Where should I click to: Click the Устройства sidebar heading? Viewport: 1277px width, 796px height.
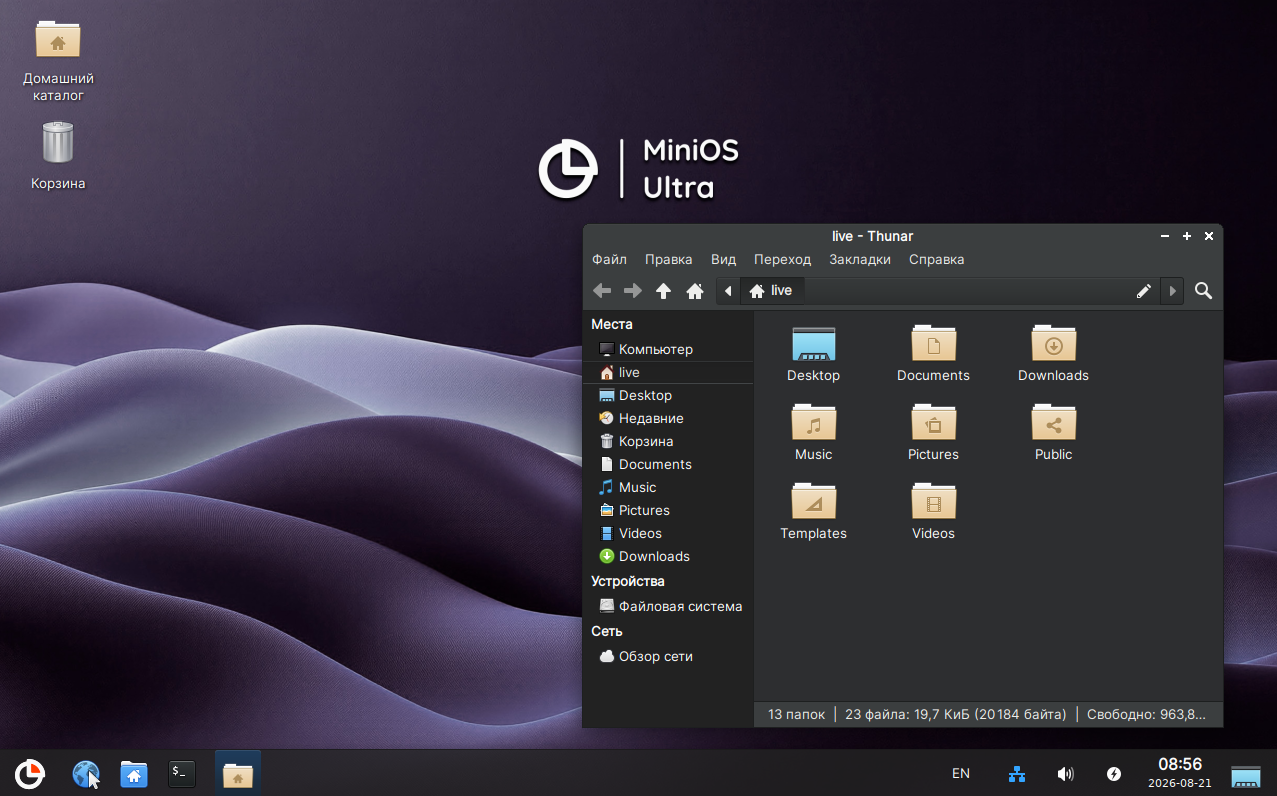click(628, 581)
